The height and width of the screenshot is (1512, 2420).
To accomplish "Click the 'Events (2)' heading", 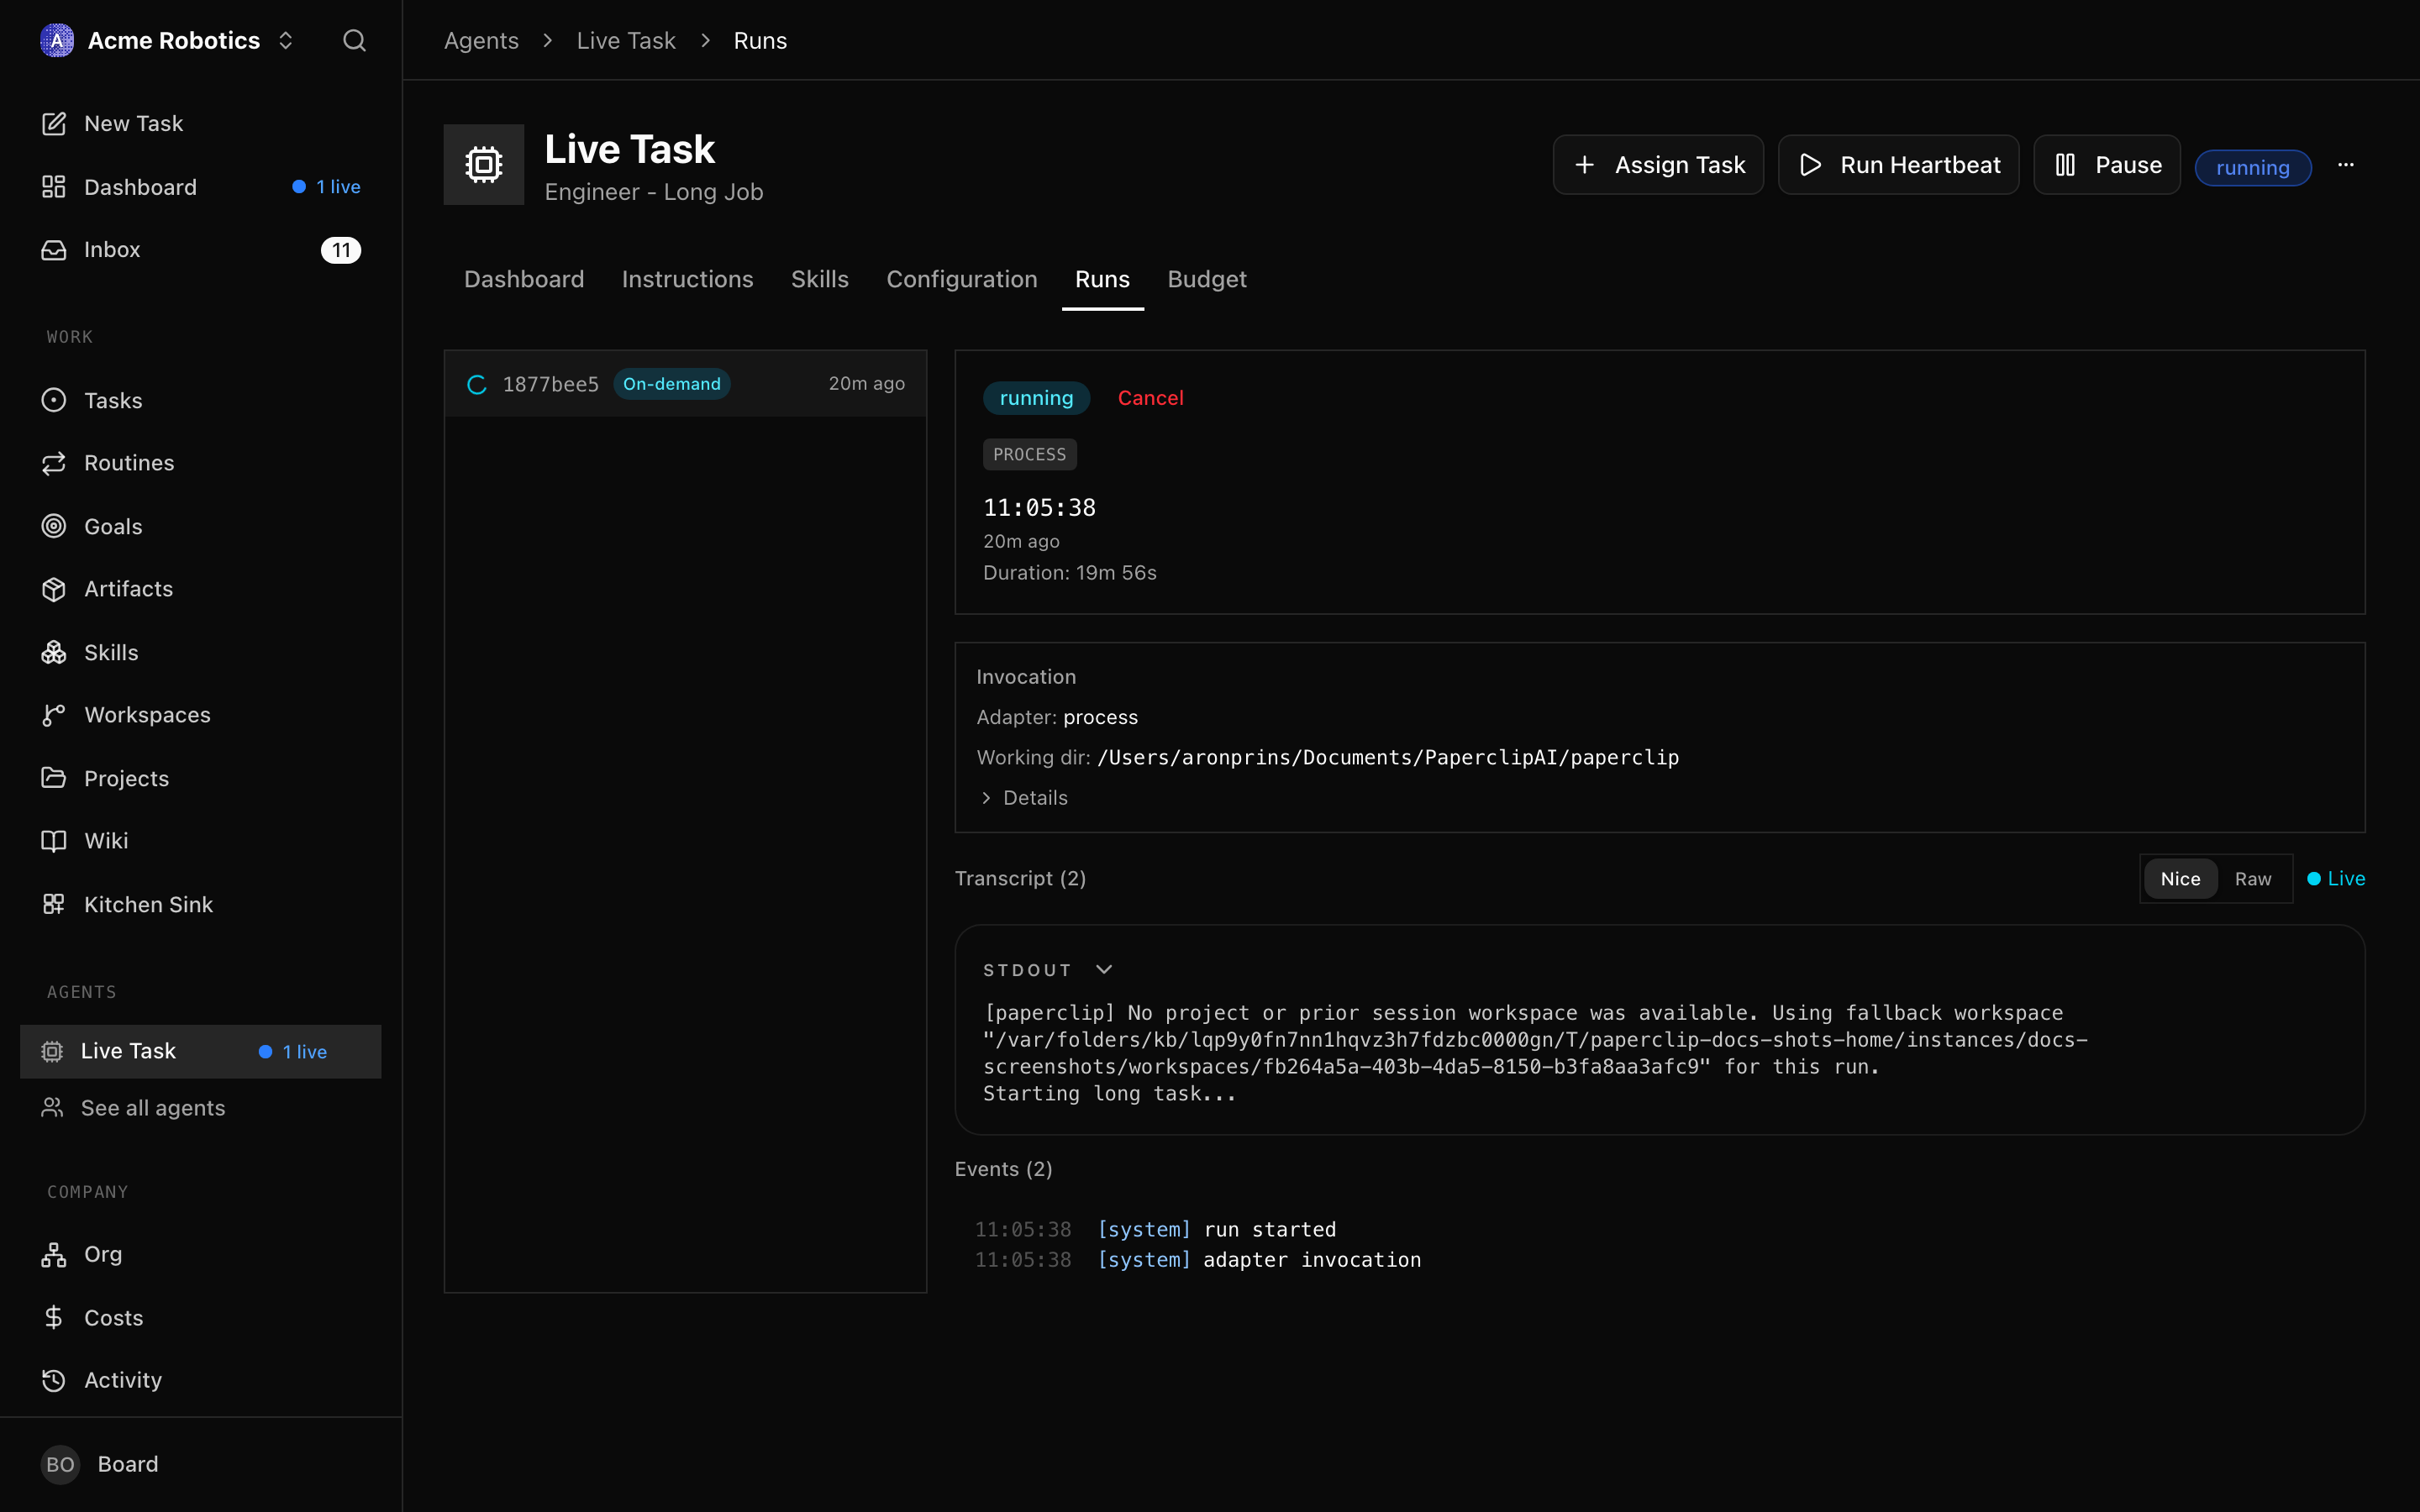I will pyautogui.click(x=1003, y=1169).
